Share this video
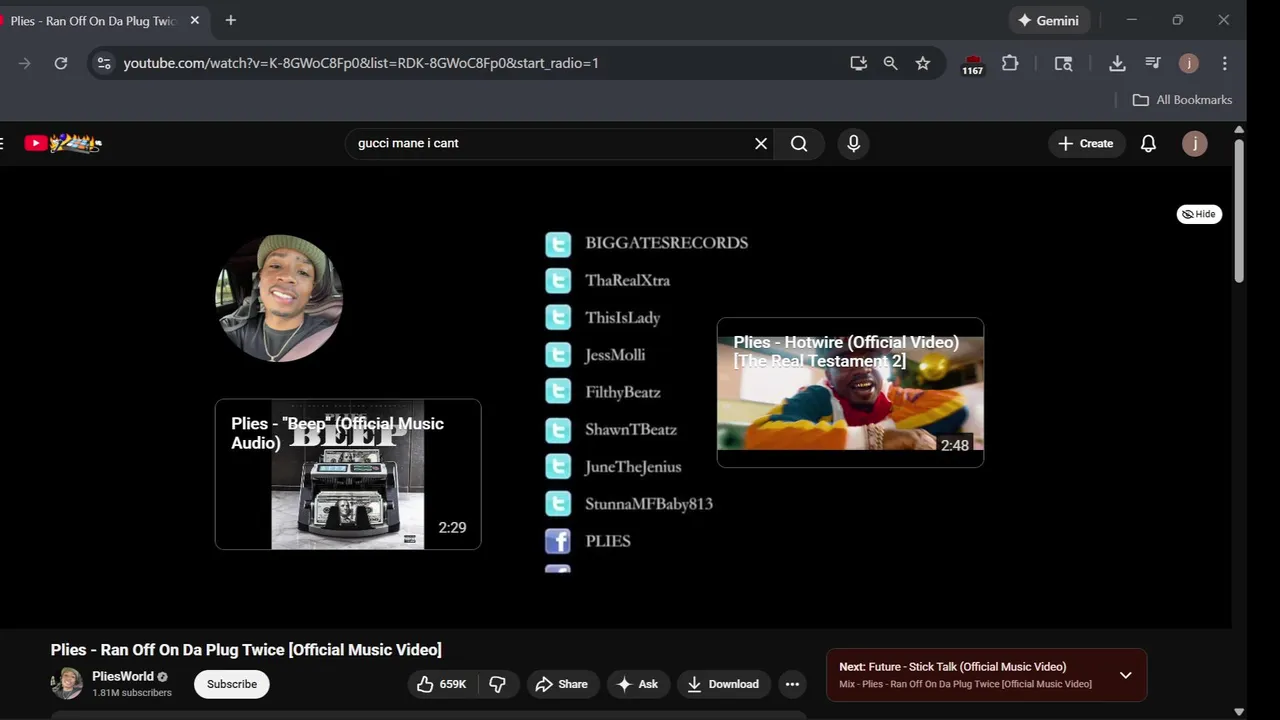The height and width of the screenshot is (720, 1280). click(562, 684)
